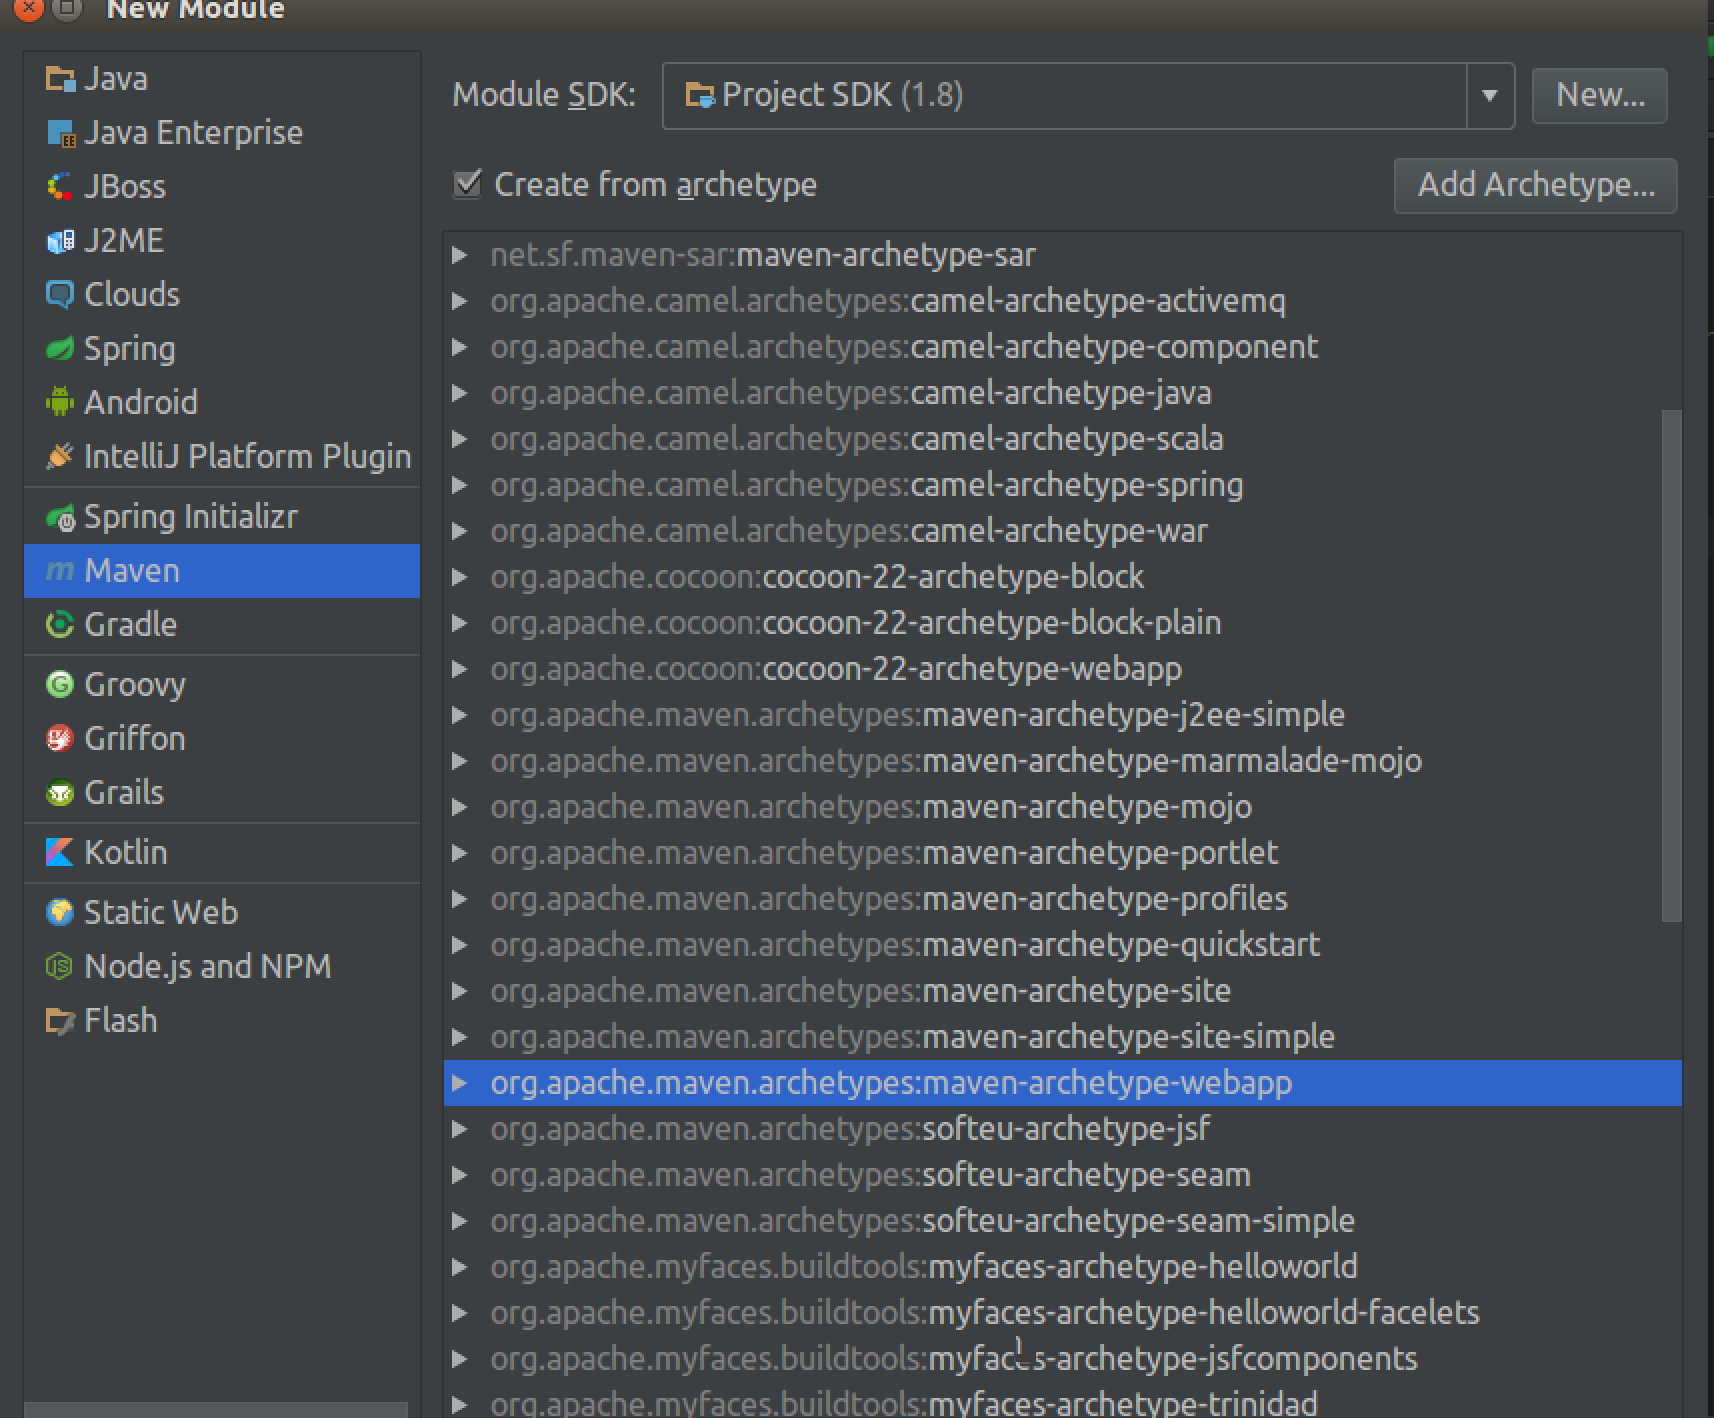Expand maven-archetype-quickstart arrow
This screenshot has height=1418, width=1714.
pyautogui.click(x=460, y=945)
